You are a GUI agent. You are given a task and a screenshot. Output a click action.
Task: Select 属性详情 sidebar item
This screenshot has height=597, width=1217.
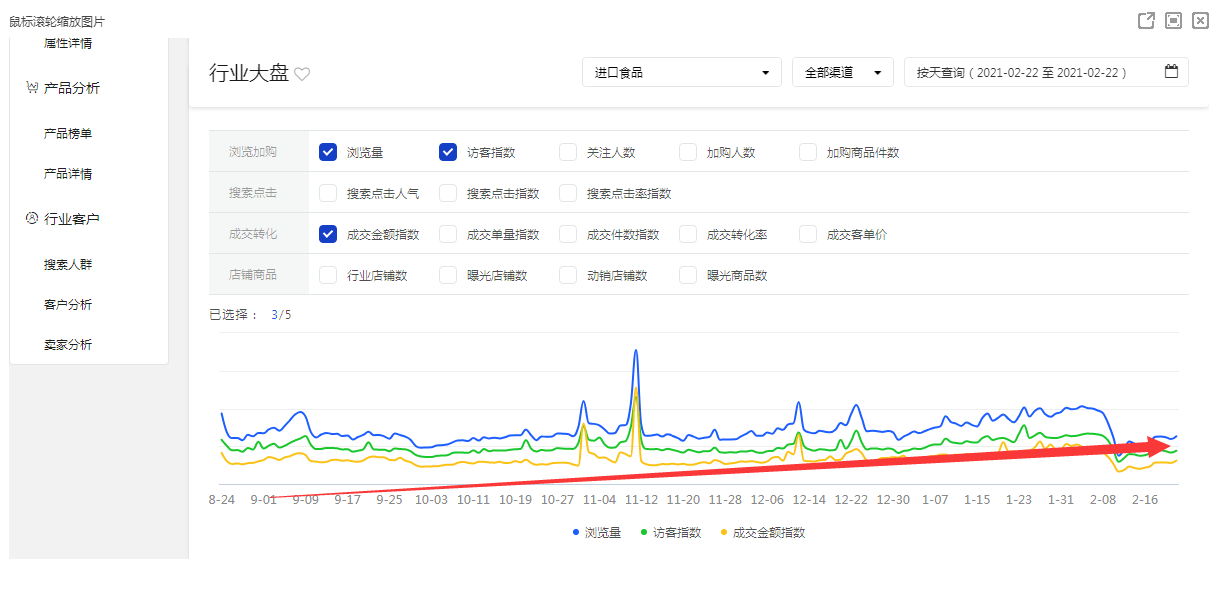pyautogui.click(x=68, y=44)
